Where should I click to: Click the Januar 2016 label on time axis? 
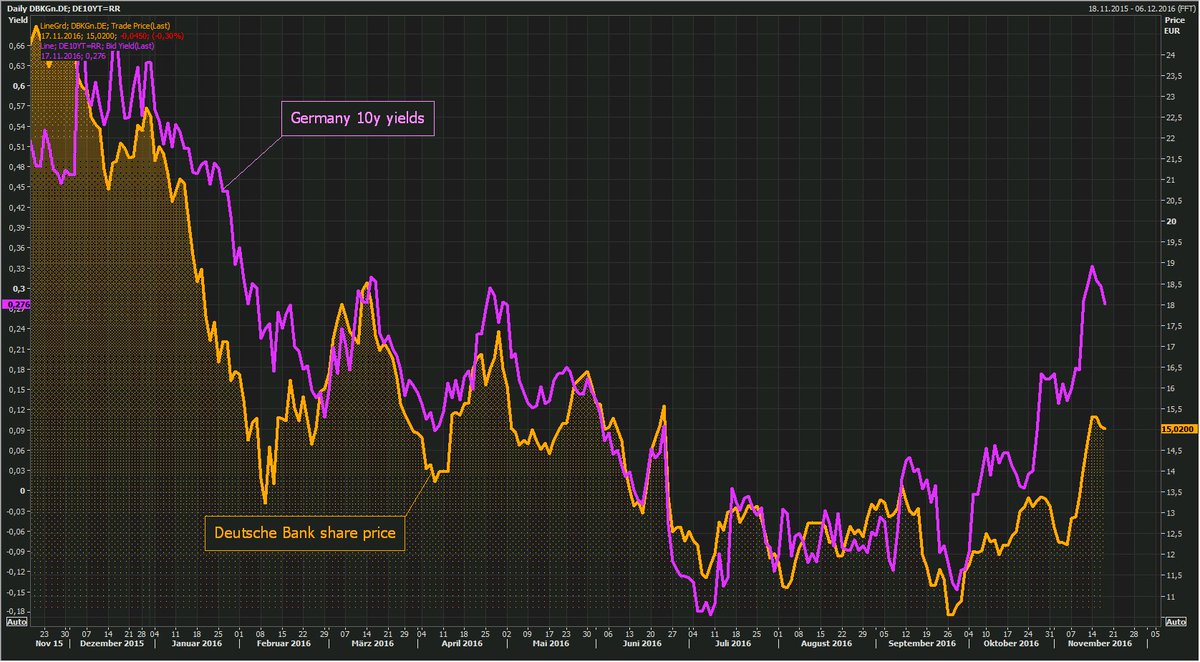coord(195,644)
